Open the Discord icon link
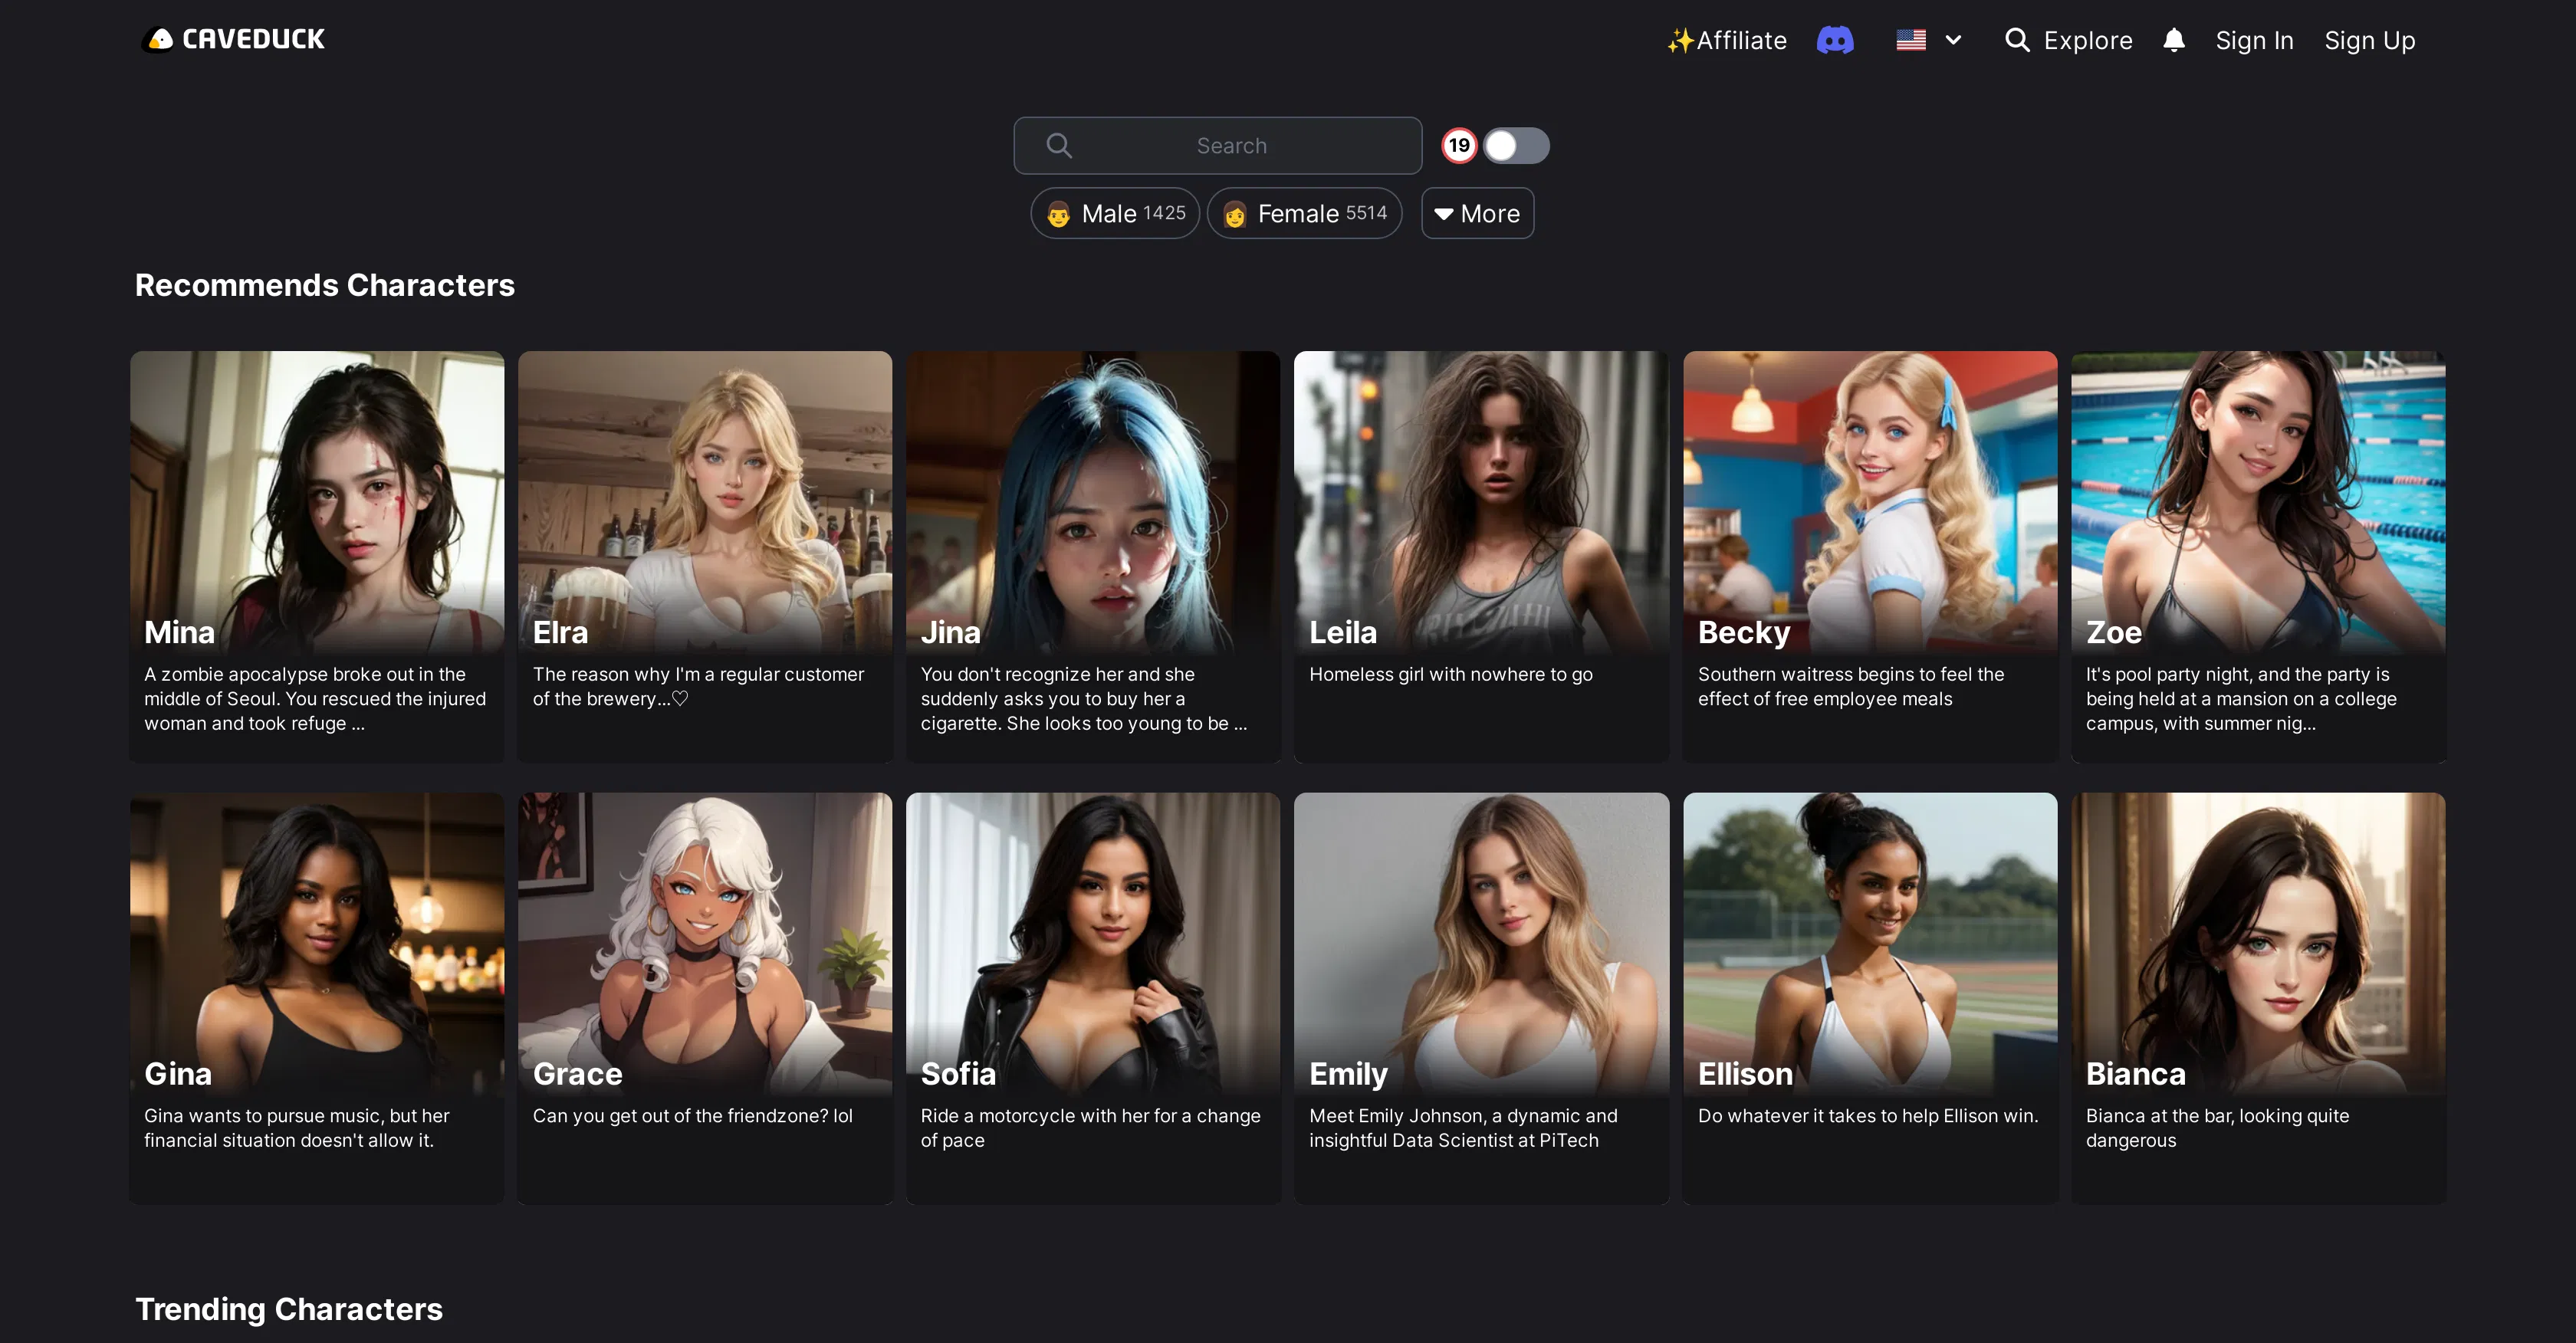The width and height of the screenshot is (2576, 1343). coord(1834,40)
